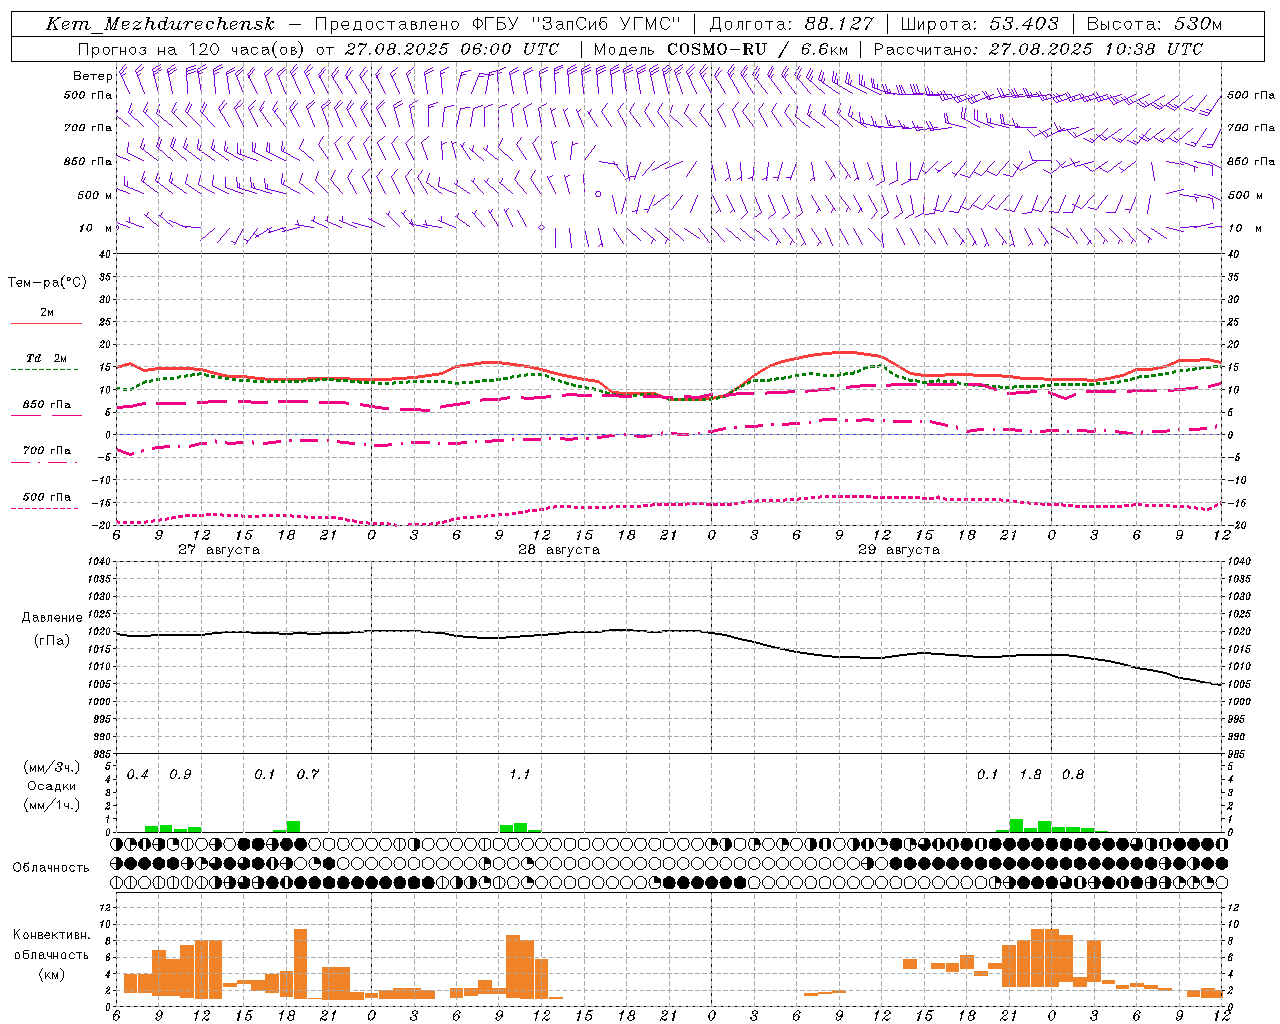Click the '2м' temperature legend entry
The image size is (1280, 1024).
(47, 313)
